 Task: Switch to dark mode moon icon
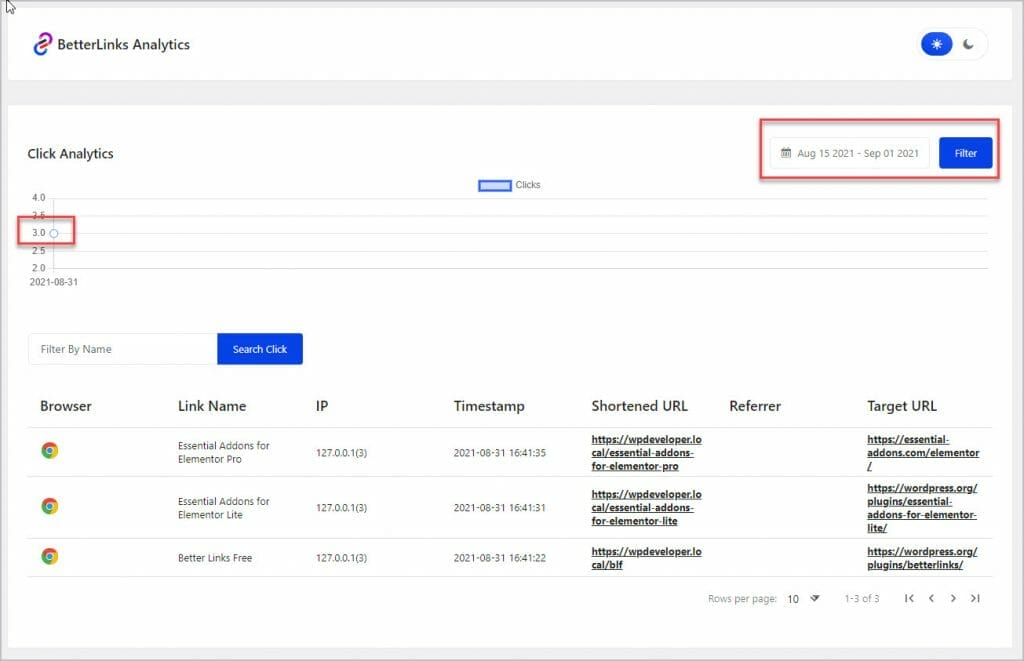968,44
